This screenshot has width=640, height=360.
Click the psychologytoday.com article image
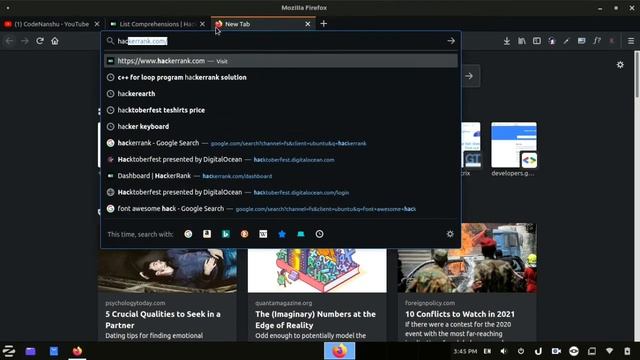167,271
